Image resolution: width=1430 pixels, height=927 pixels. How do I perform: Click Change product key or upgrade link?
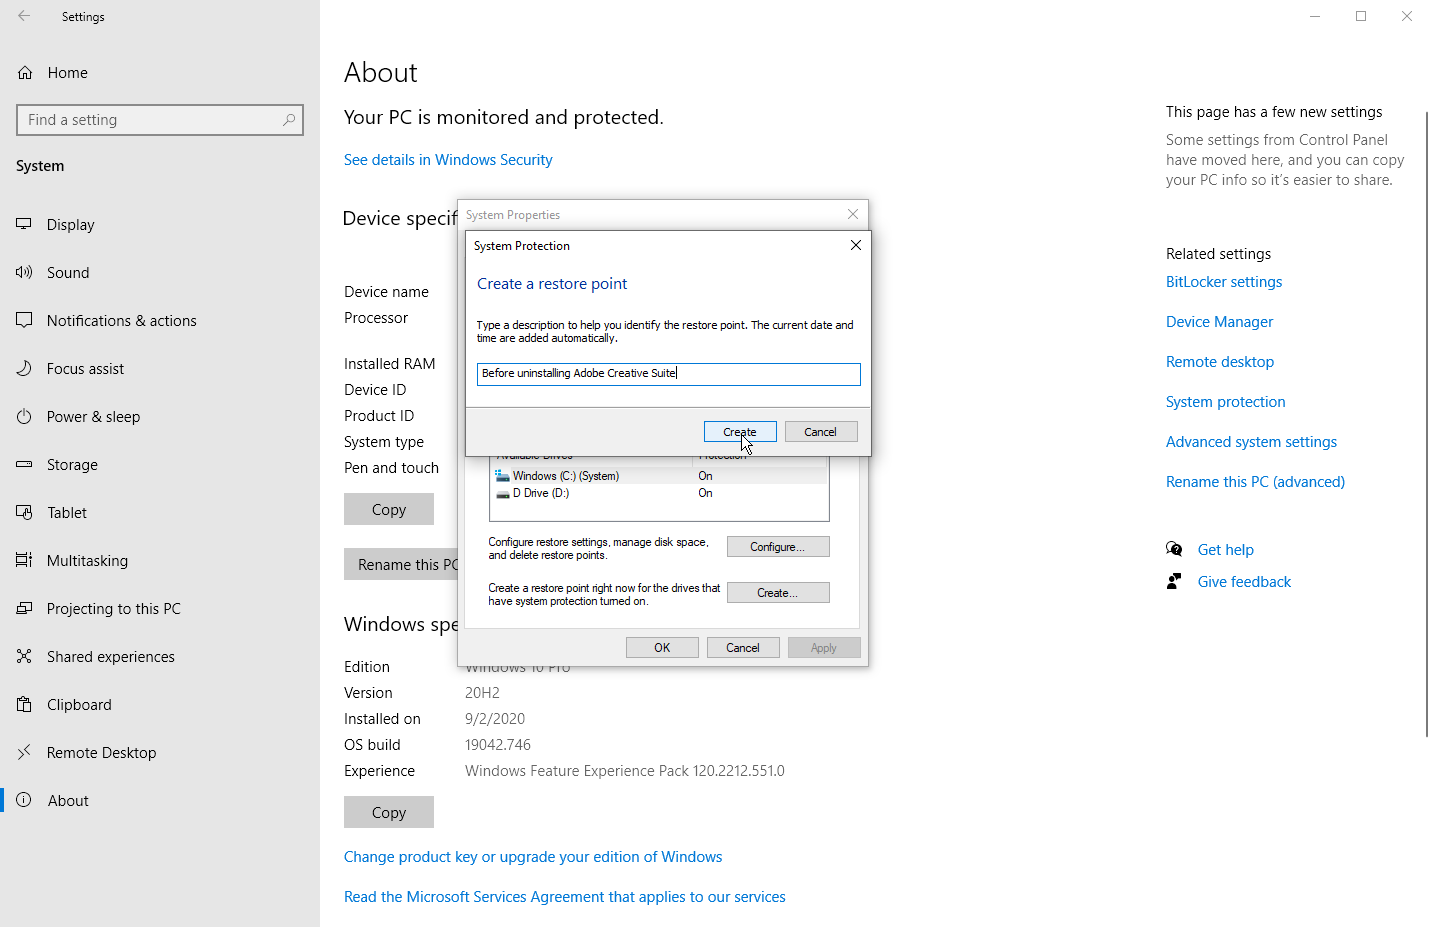[533, 857]
